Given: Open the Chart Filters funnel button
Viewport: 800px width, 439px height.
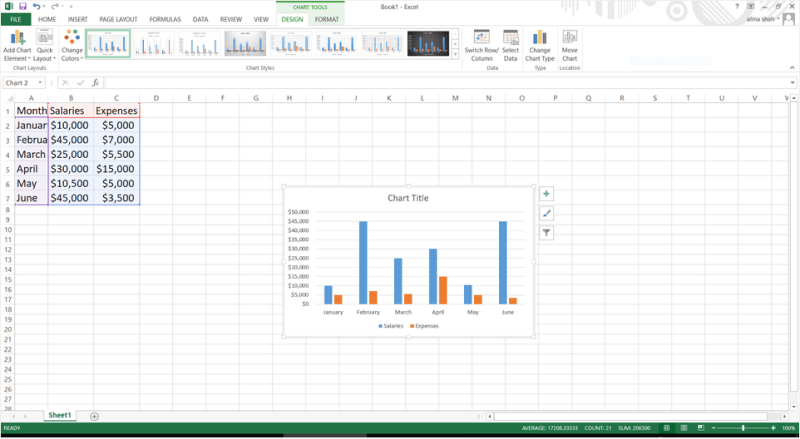Looking at the screenshot, I should pos(546,233).
